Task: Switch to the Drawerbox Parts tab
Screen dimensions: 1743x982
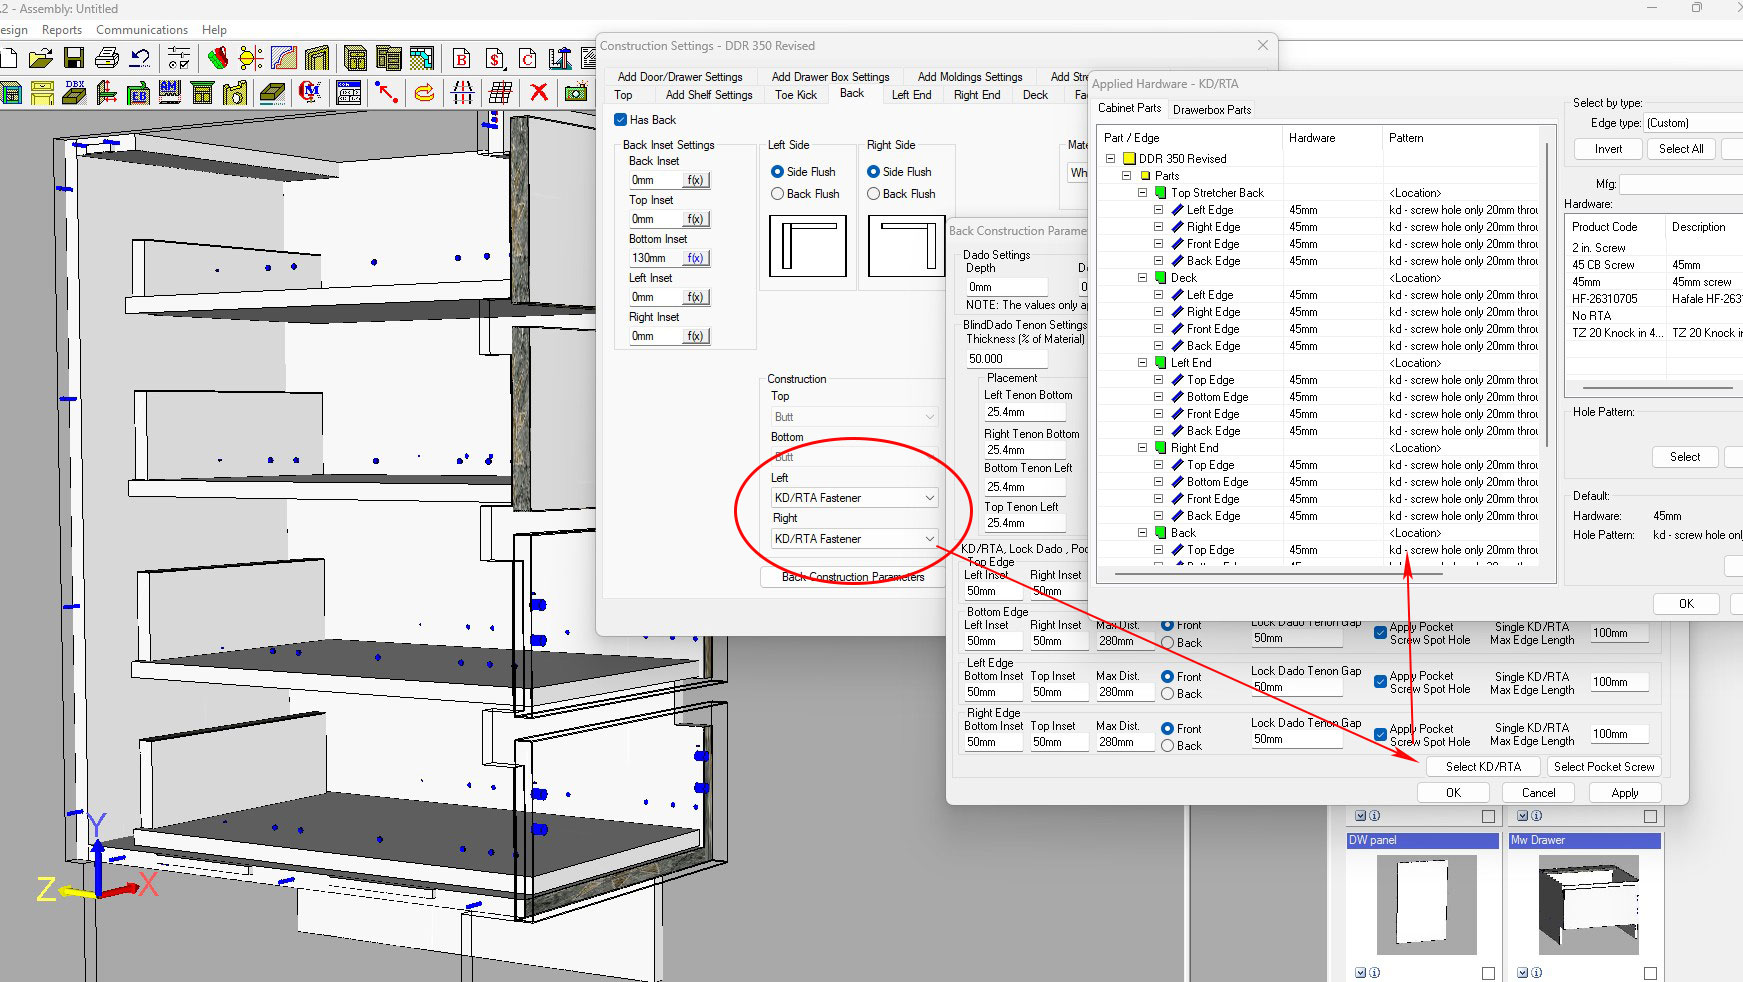Action: click(1211, 110)
